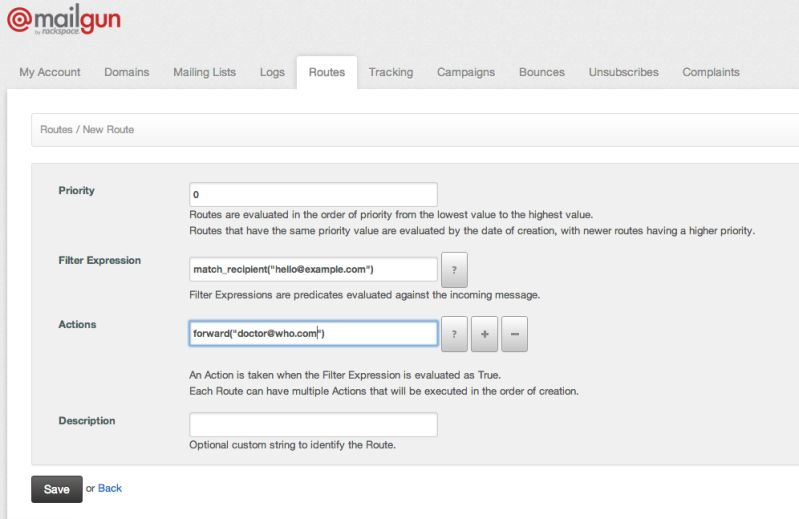Image resolution: width=799 pixels, height=519 pixels.
Task: Open the Logs tab
Action: [272, 72]
